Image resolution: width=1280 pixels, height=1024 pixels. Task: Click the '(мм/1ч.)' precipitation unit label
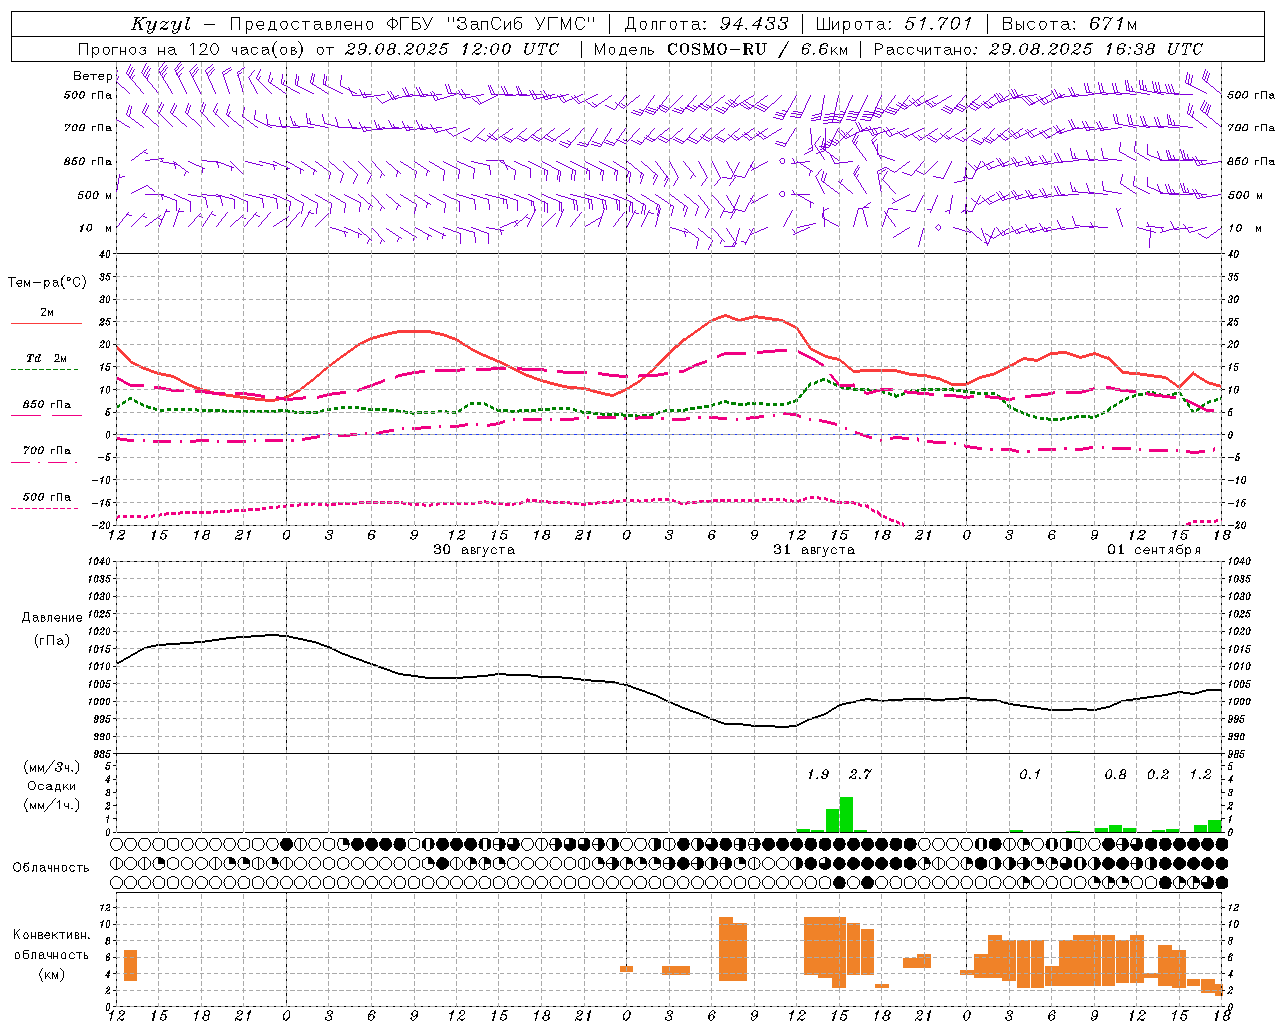(x=52, y=805)
